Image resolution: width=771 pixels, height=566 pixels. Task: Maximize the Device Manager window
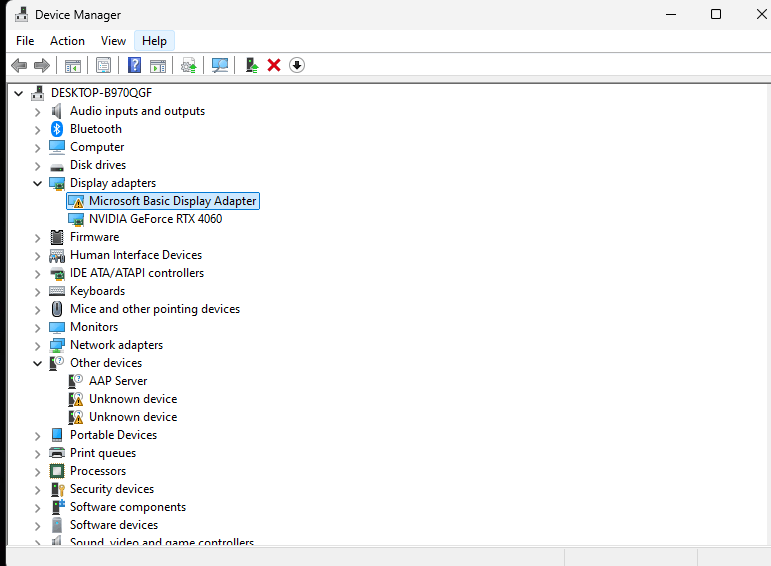coord(716,14)
